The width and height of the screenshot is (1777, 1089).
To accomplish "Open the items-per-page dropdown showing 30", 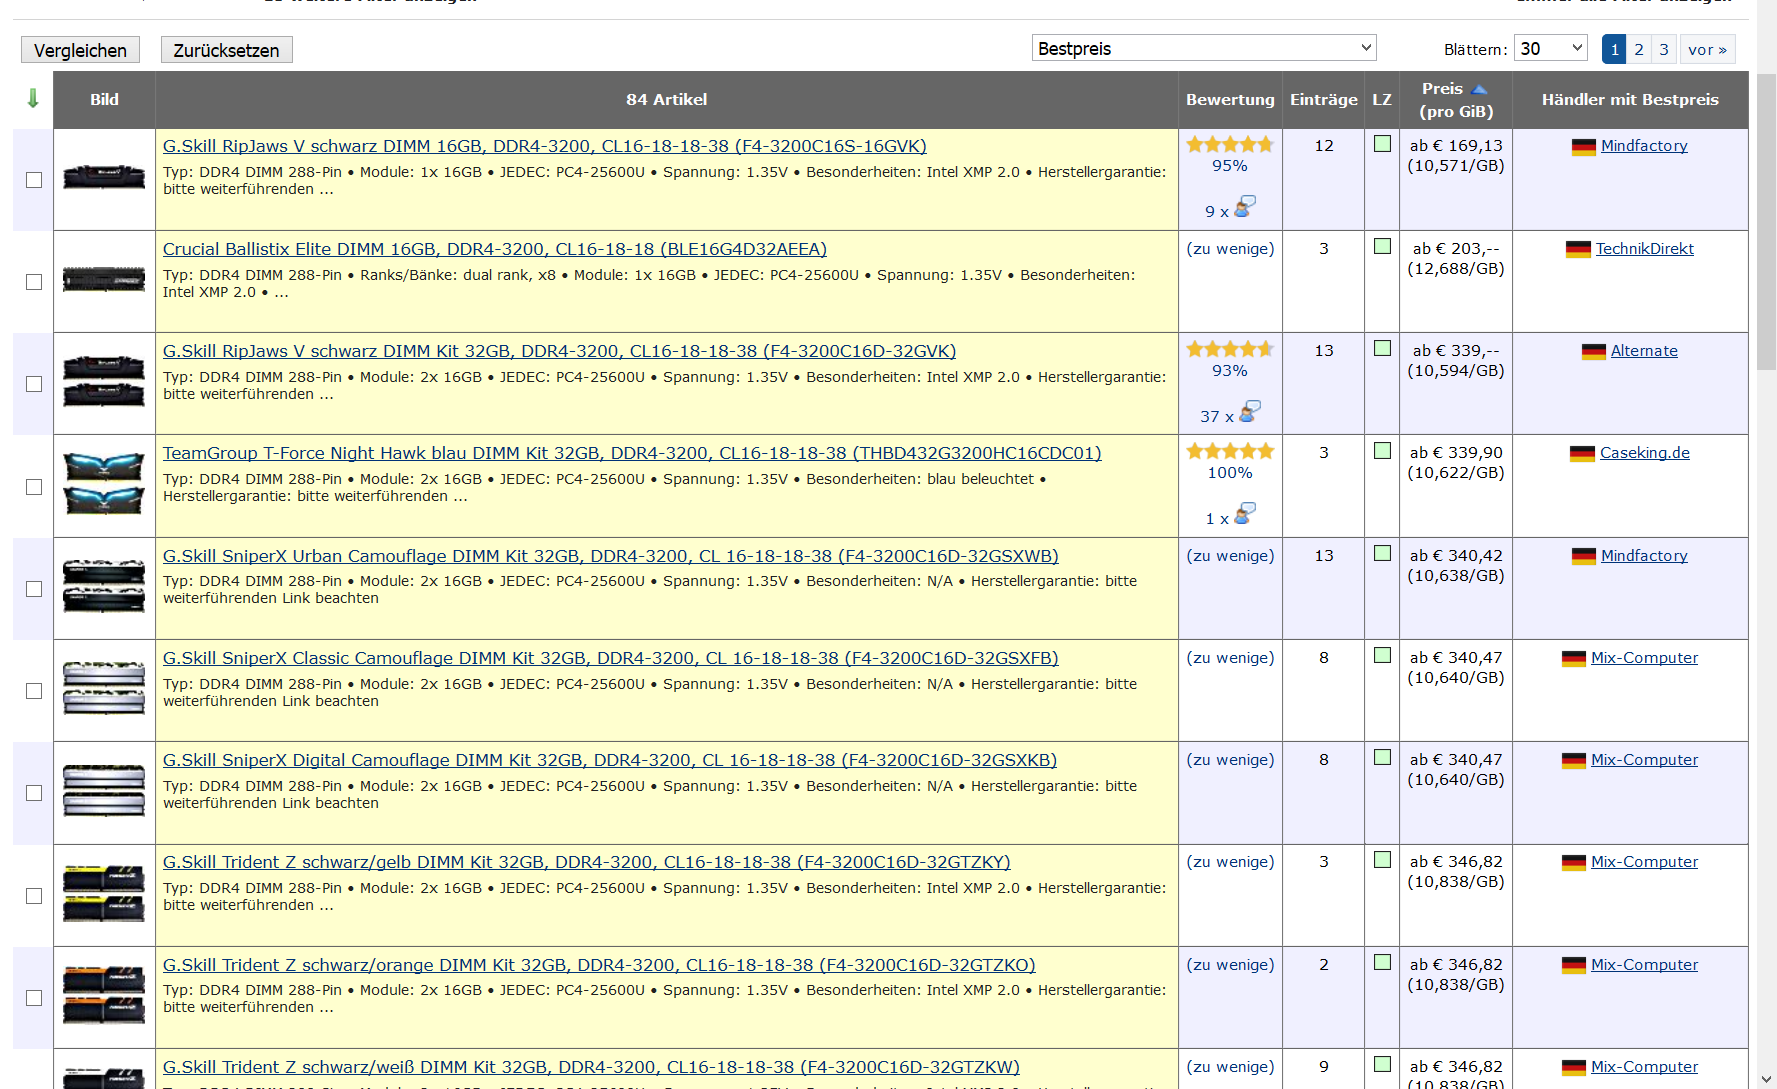I will tap(1551, 48).
